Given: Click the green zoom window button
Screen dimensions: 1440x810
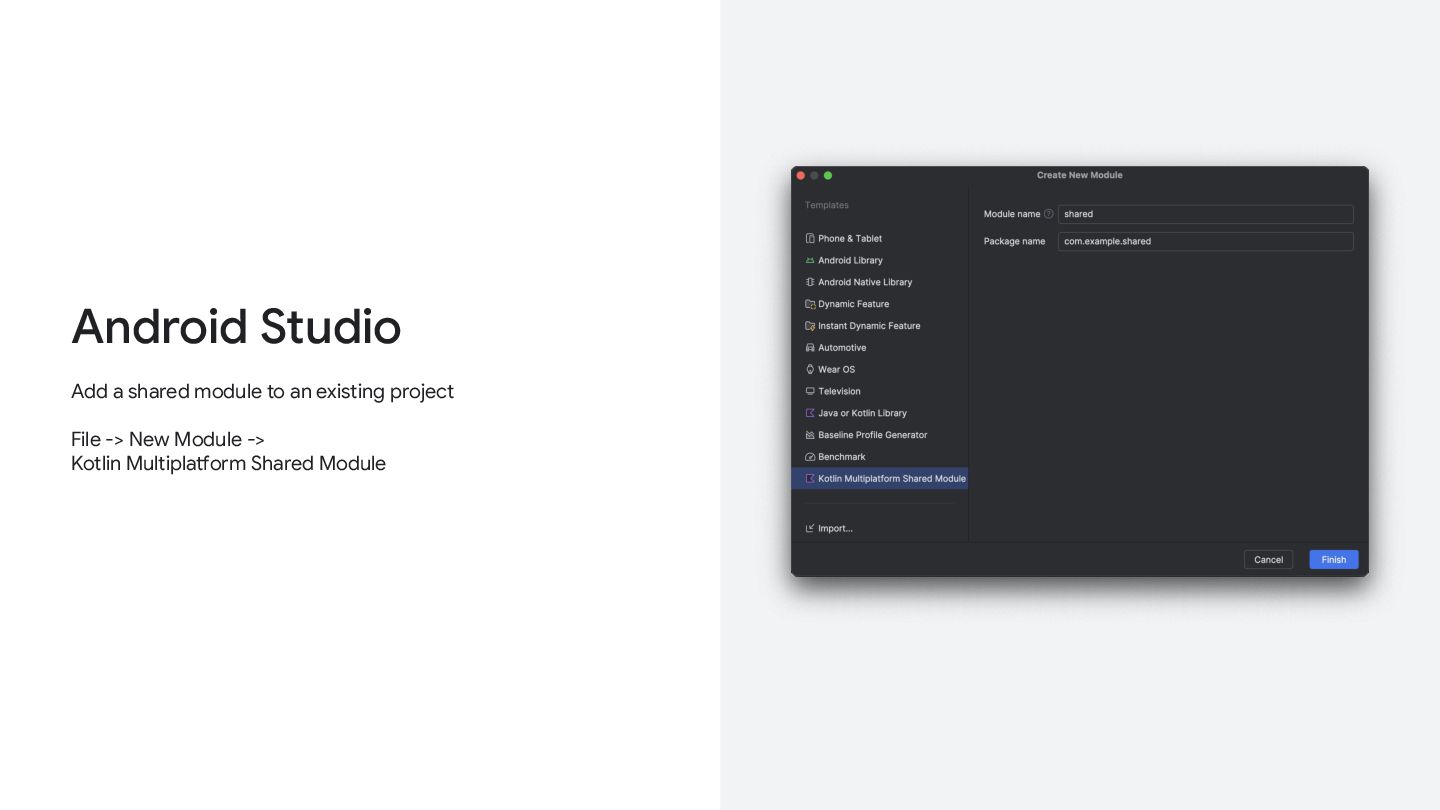Looking at the screenshot, I should click(828, 175).
